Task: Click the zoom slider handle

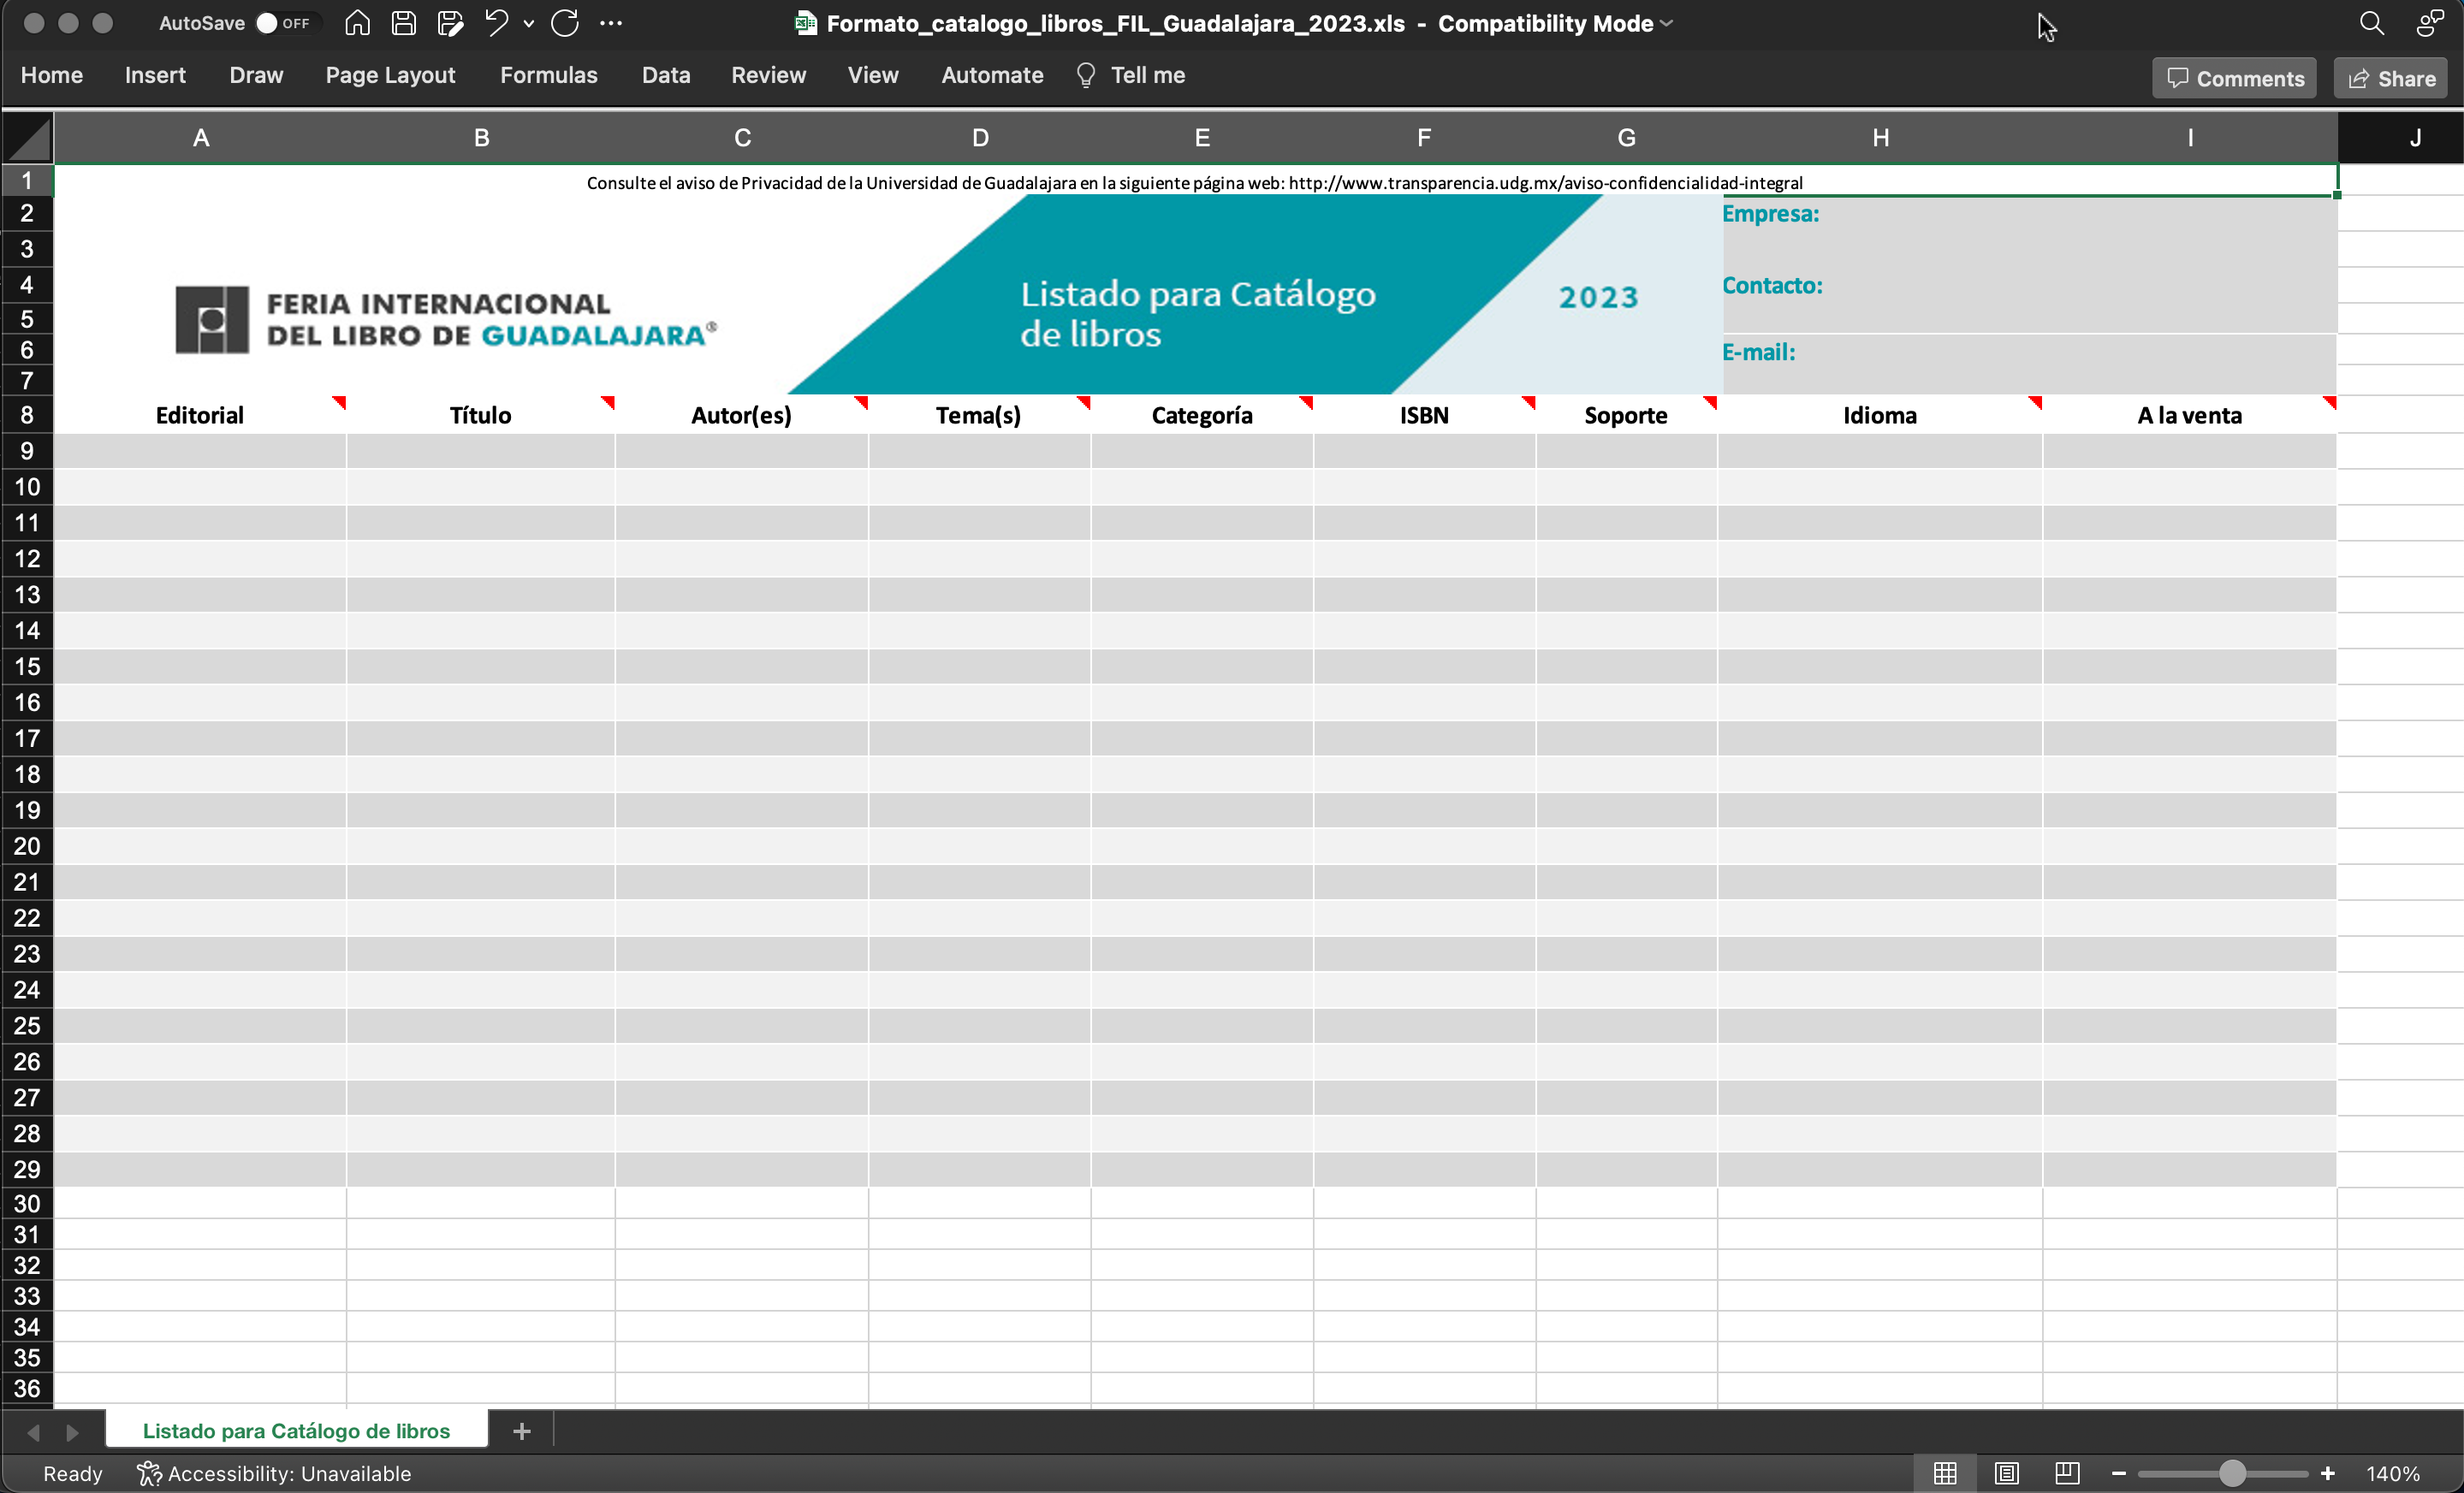Action: pyautogui.click(x=2232, y=1474)
